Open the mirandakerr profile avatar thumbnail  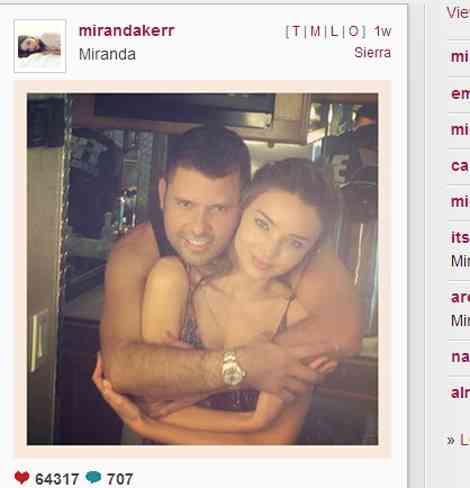(40, 46)
